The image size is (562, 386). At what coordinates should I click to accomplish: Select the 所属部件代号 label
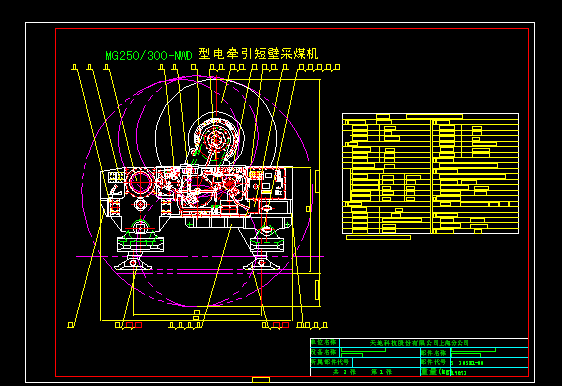click(330, 362)
